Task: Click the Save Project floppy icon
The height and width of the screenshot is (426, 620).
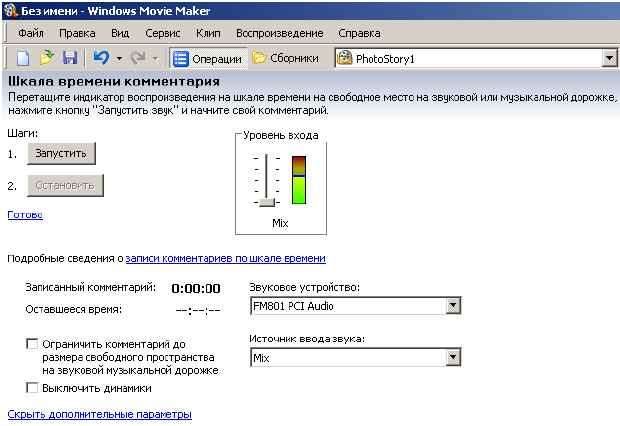Action: (x=70, y=59)
